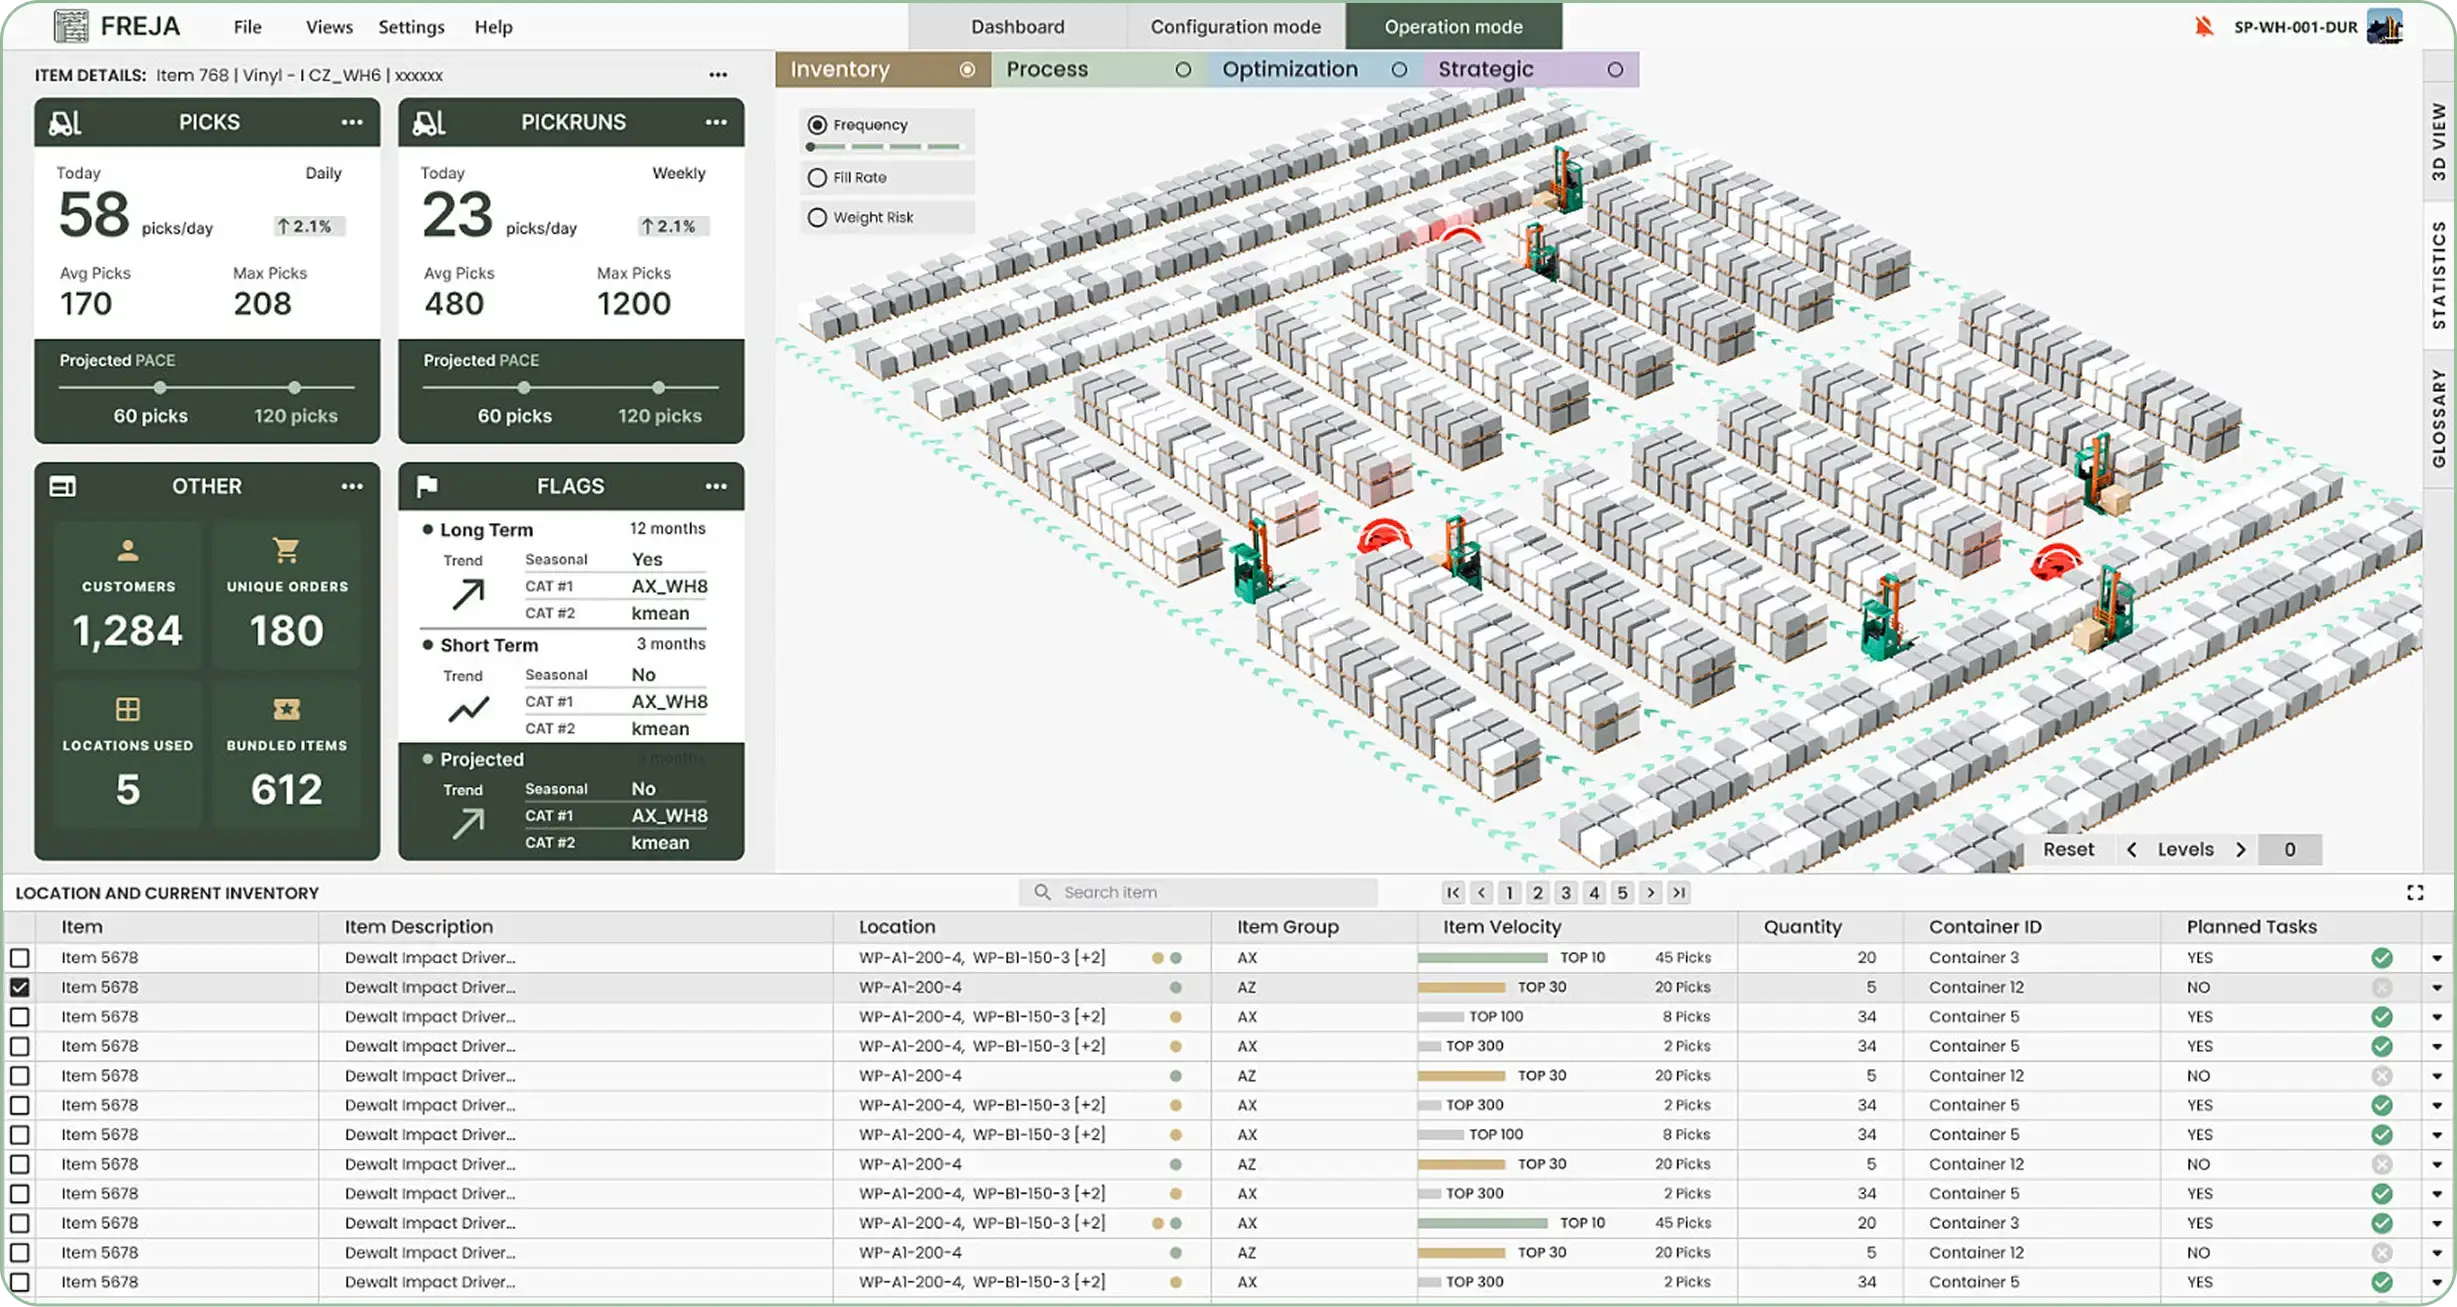Open the OTHER panel three-dot menu

click(x=352, y=486)
